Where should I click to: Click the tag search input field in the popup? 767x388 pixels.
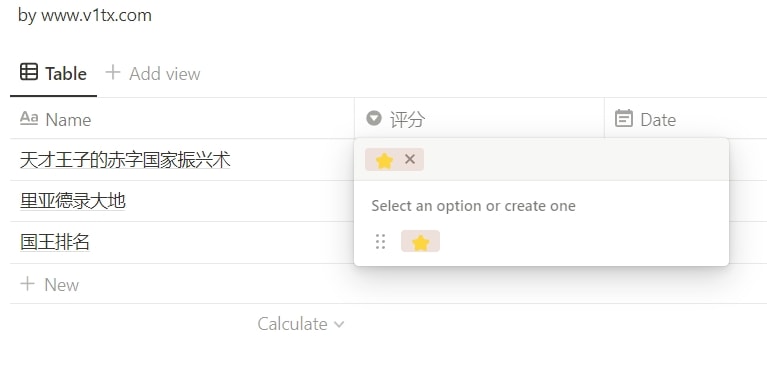coord(572,160)
